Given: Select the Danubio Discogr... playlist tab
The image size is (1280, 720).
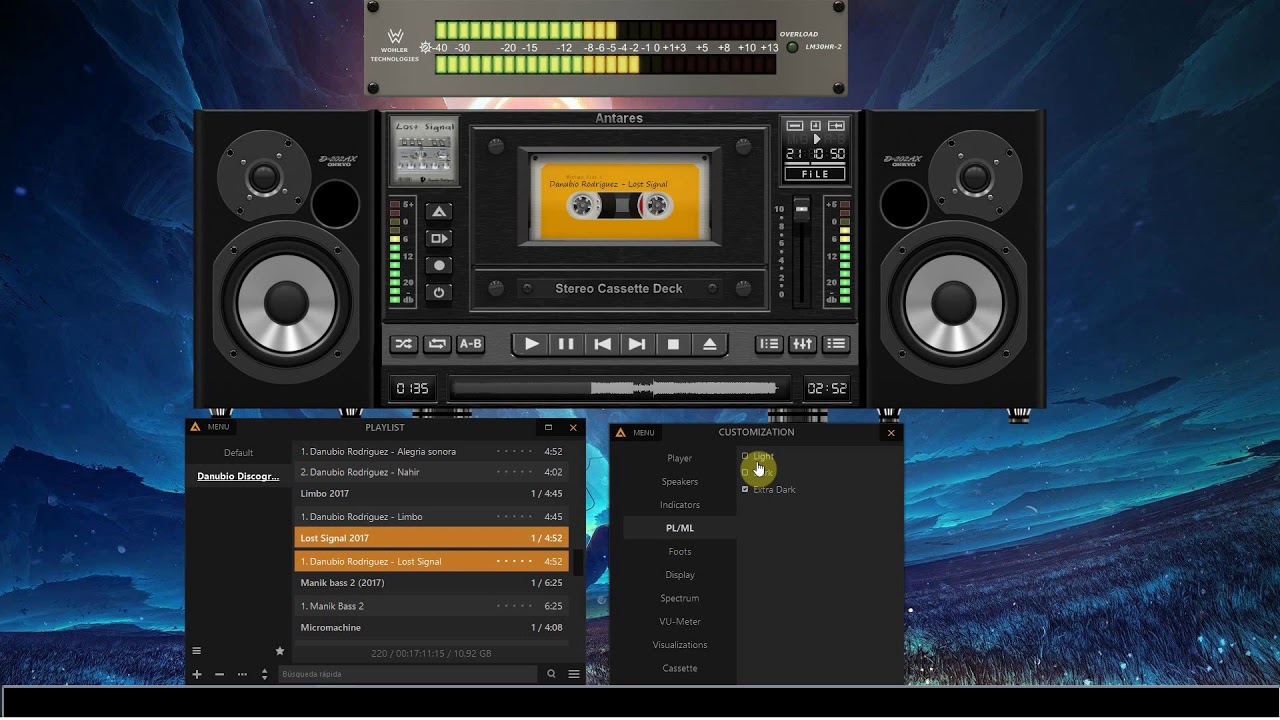Looking at the screenshot, I should pyautogui.click(x=238, y=476).
